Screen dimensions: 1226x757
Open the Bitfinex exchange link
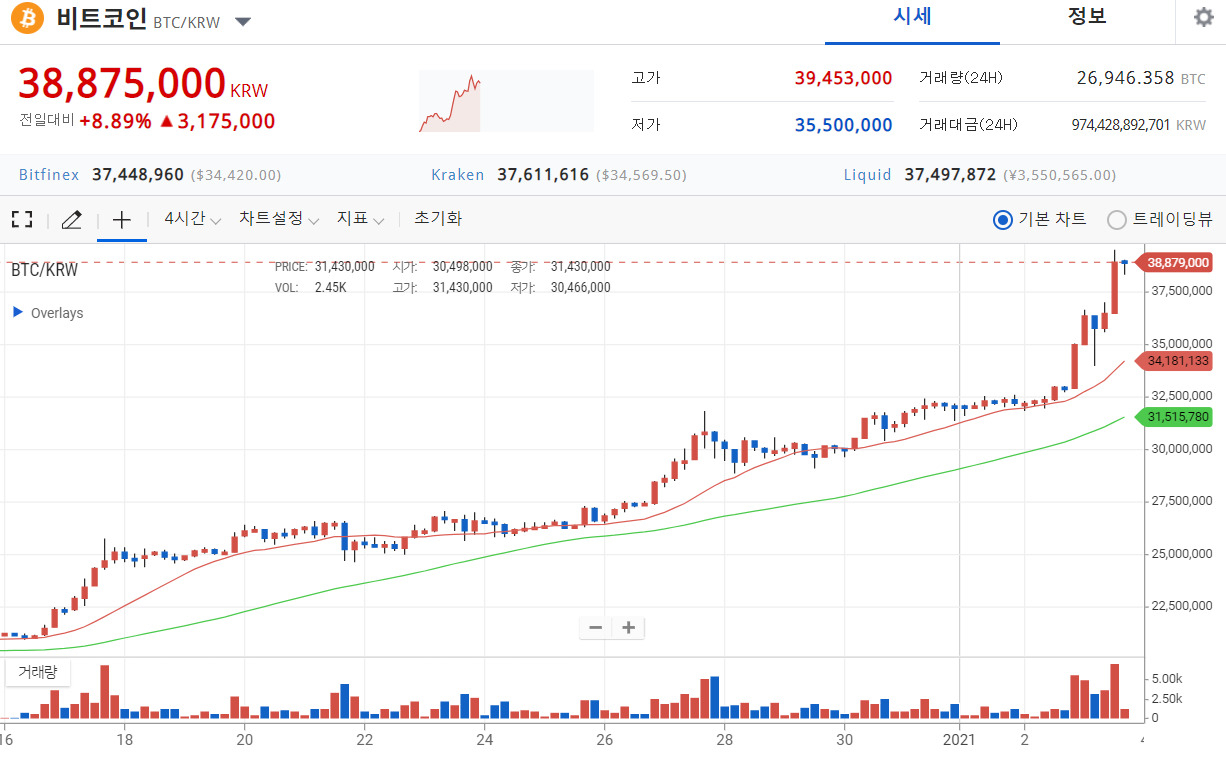(48, 174)
